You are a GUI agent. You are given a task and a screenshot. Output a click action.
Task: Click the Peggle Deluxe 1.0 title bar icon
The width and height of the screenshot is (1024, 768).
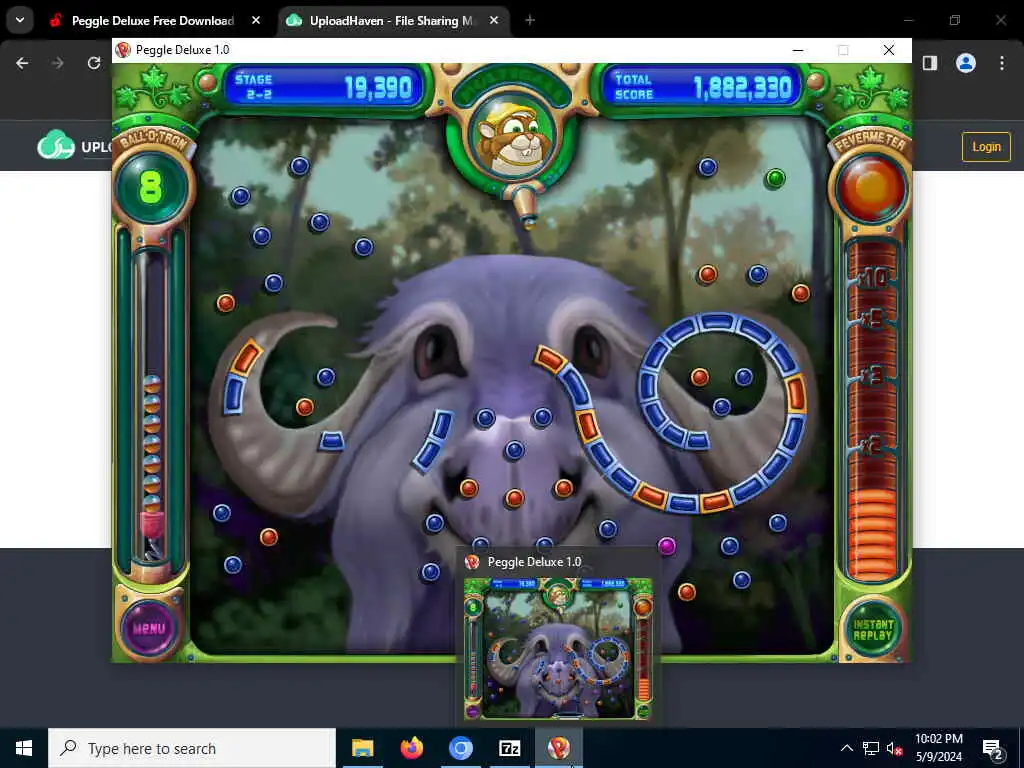123,50
